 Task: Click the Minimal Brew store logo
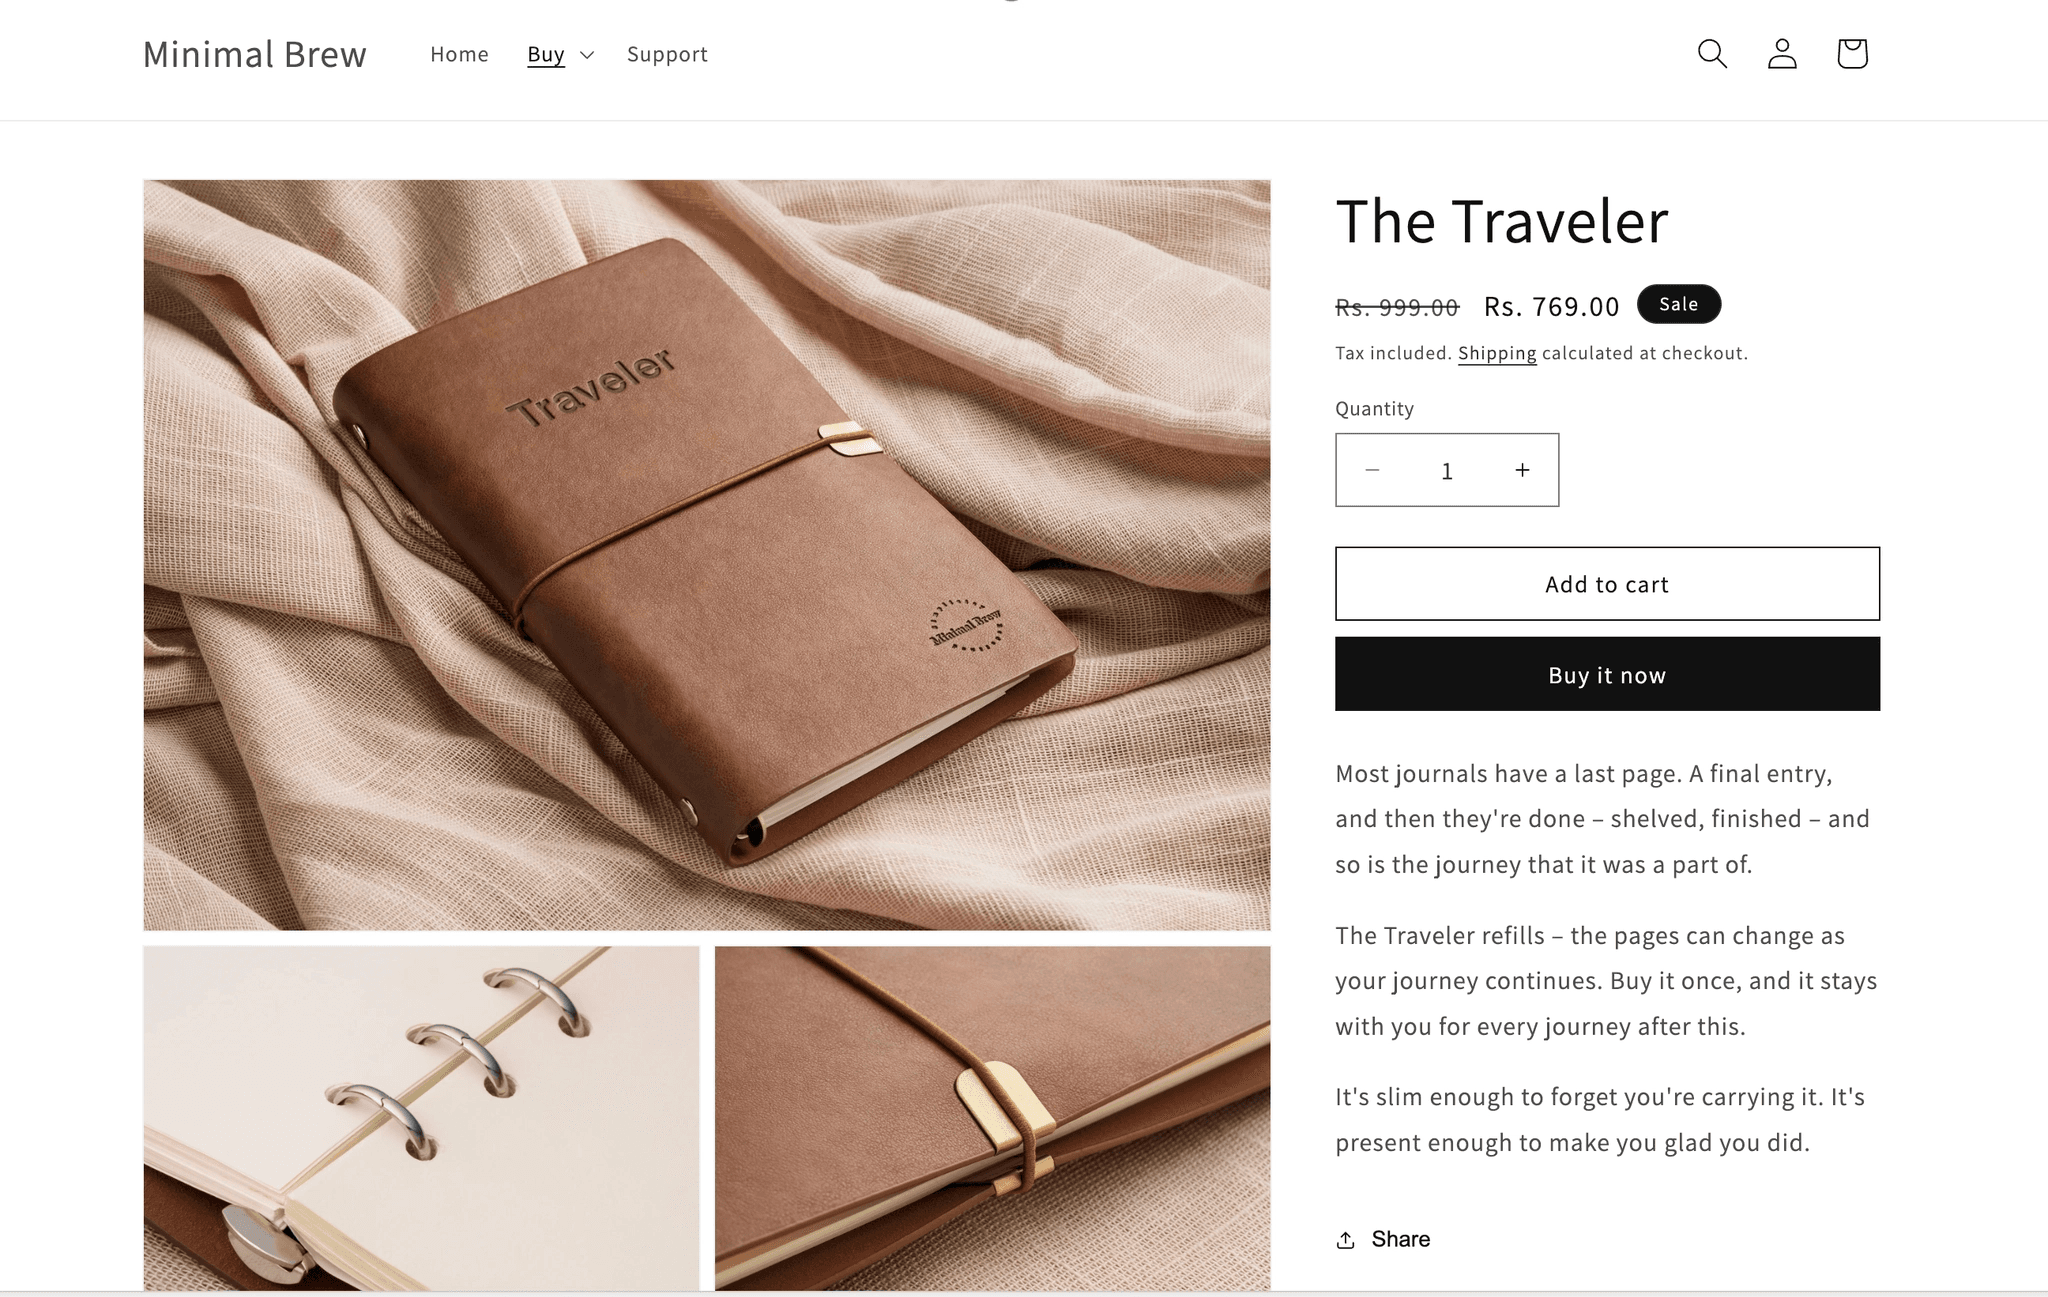(255, 54)
